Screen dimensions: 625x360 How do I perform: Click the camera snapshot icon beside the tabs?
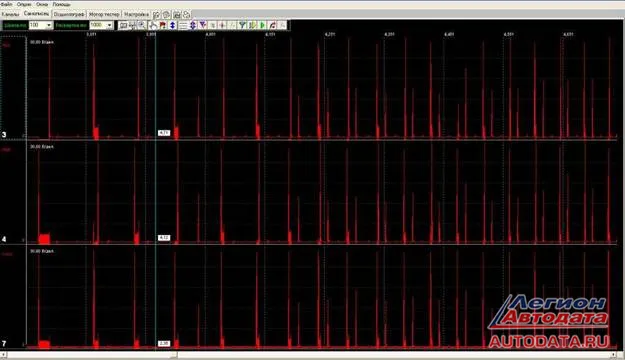click(x=177, y=15)
